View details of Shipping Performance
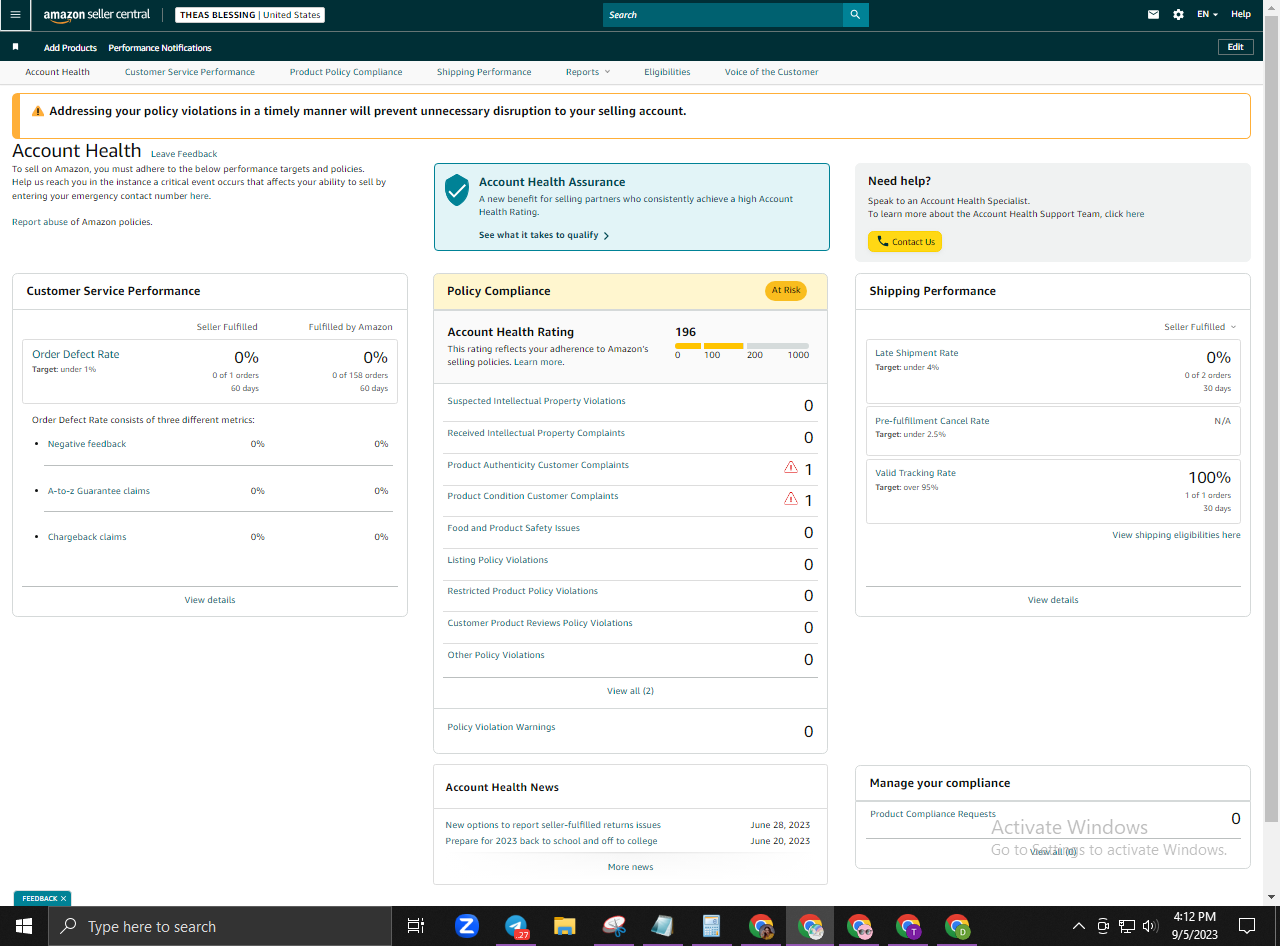The width and height of the screenshot is (1280, 946). tap(1053, 600)
